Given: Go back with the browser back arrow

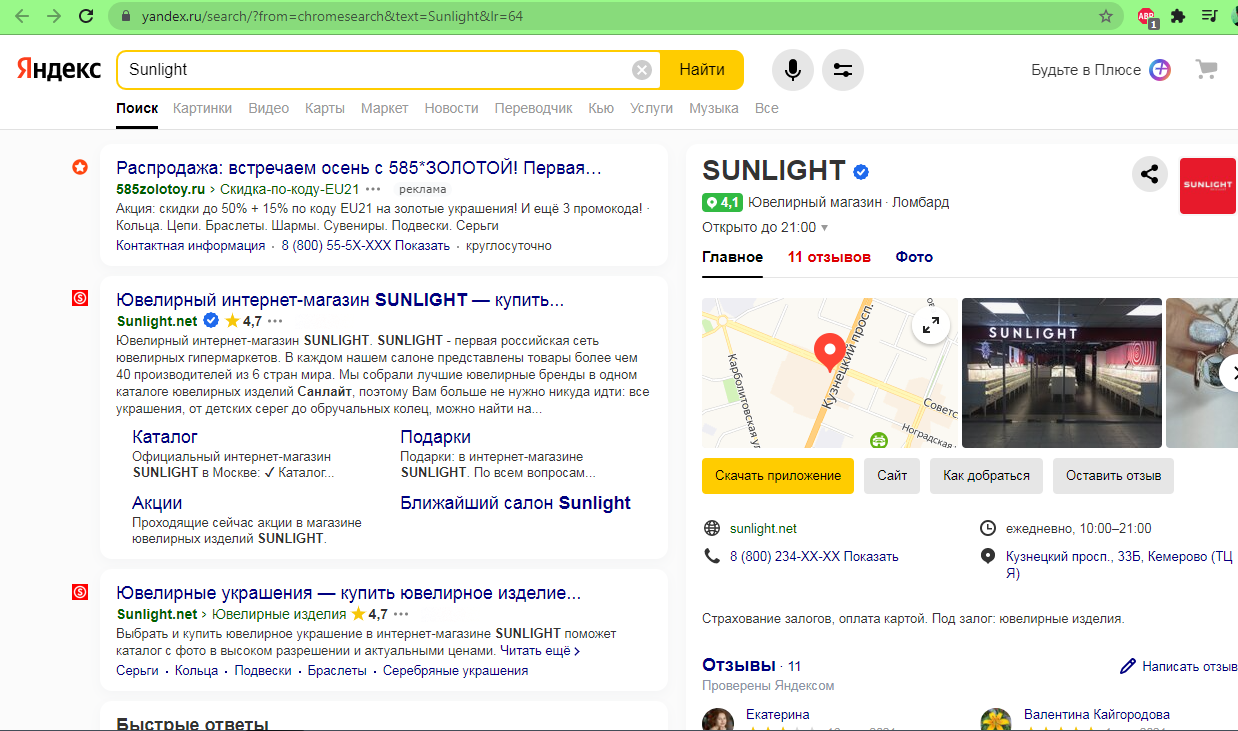Looking at the screenshot, I should point(22,16).
